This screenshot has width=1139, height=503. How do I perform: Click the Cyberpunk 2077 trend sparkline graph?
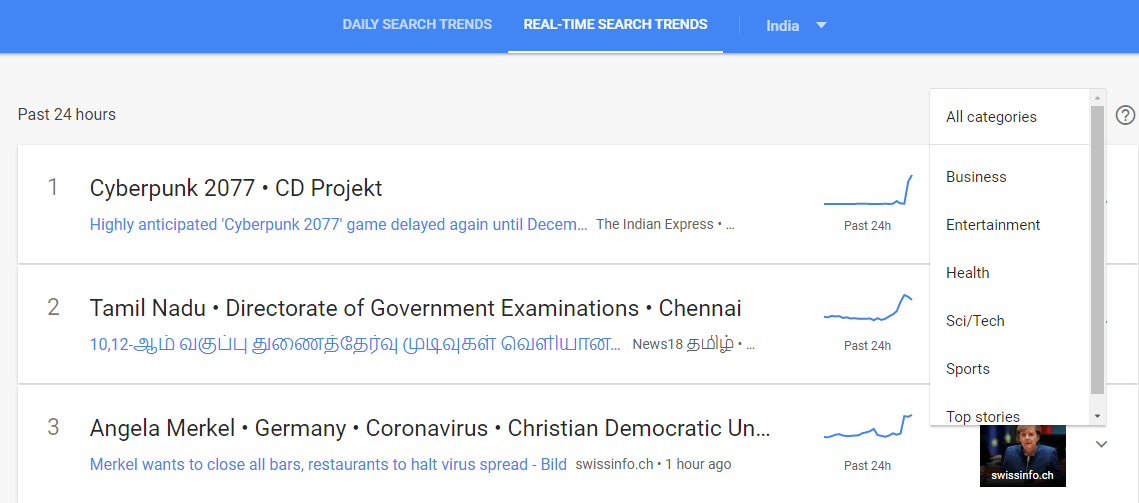click(x=868, y=190)
